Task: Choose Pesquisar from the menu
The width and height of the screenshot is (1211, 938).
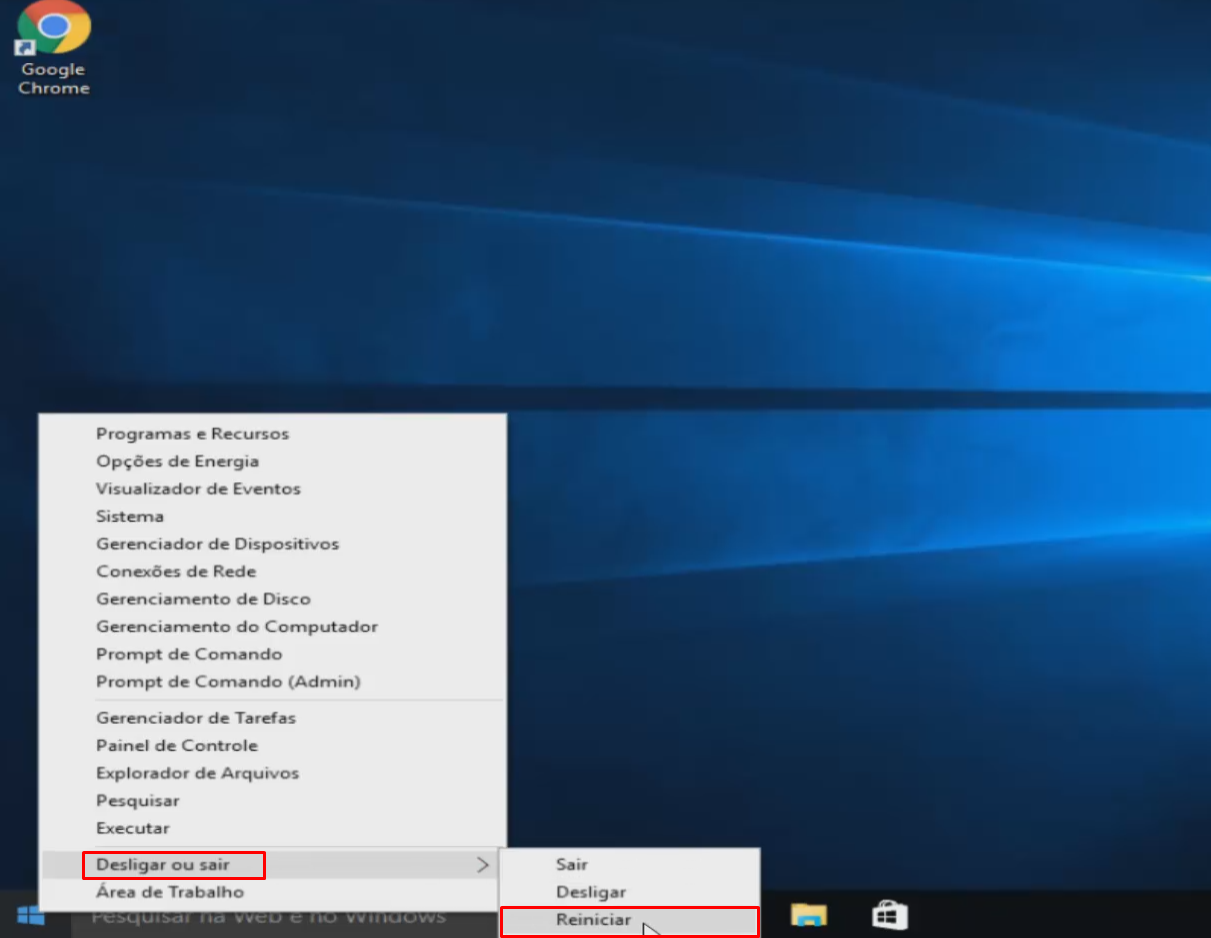Action: (x=272, y=800)
